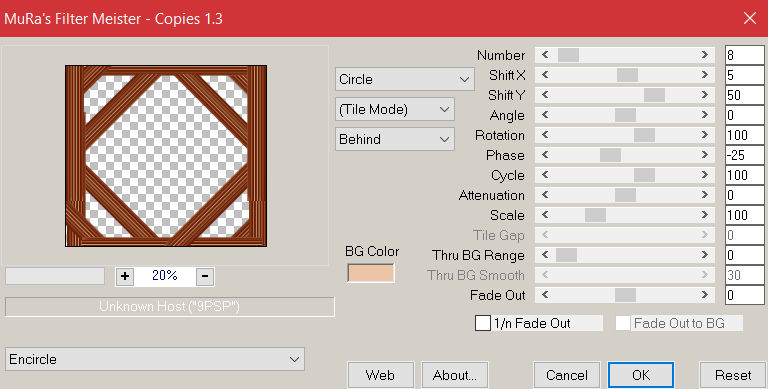
Task: Click the left arrow of Scale slider
Action: 545,215
